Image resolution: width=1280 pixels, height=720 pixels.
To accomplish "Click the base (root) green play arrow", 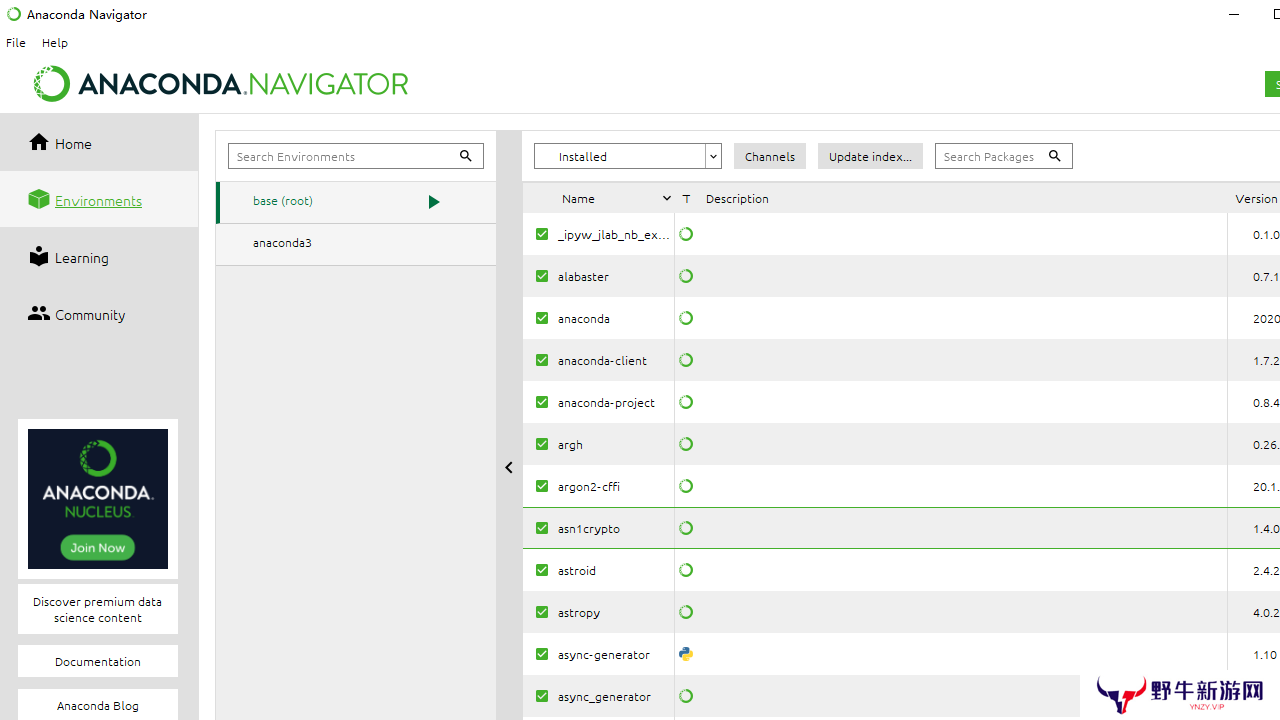I will (x=434, y=202).
